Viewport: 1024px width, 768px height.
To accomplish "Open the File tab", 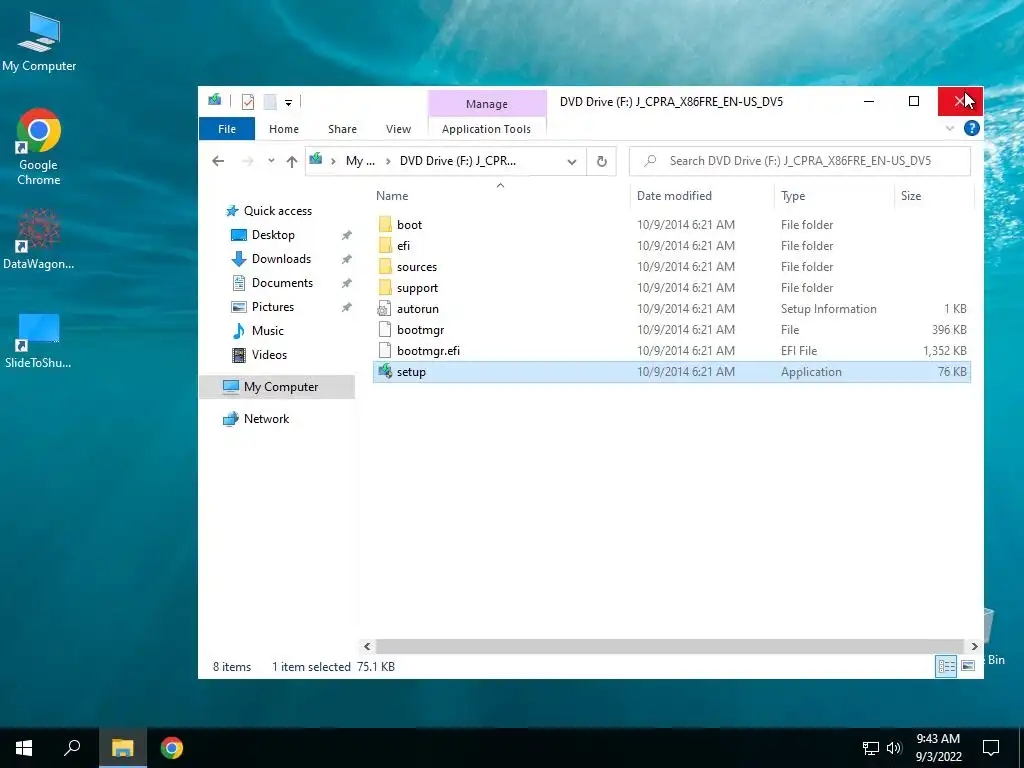I will point(227,129).
